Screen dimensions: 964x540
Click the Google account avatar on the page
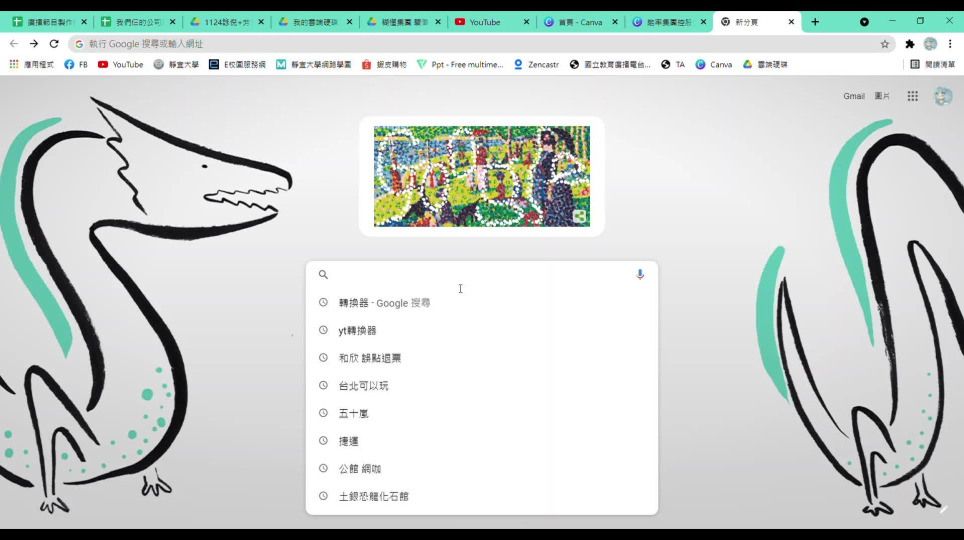click(x=942, y=96)
